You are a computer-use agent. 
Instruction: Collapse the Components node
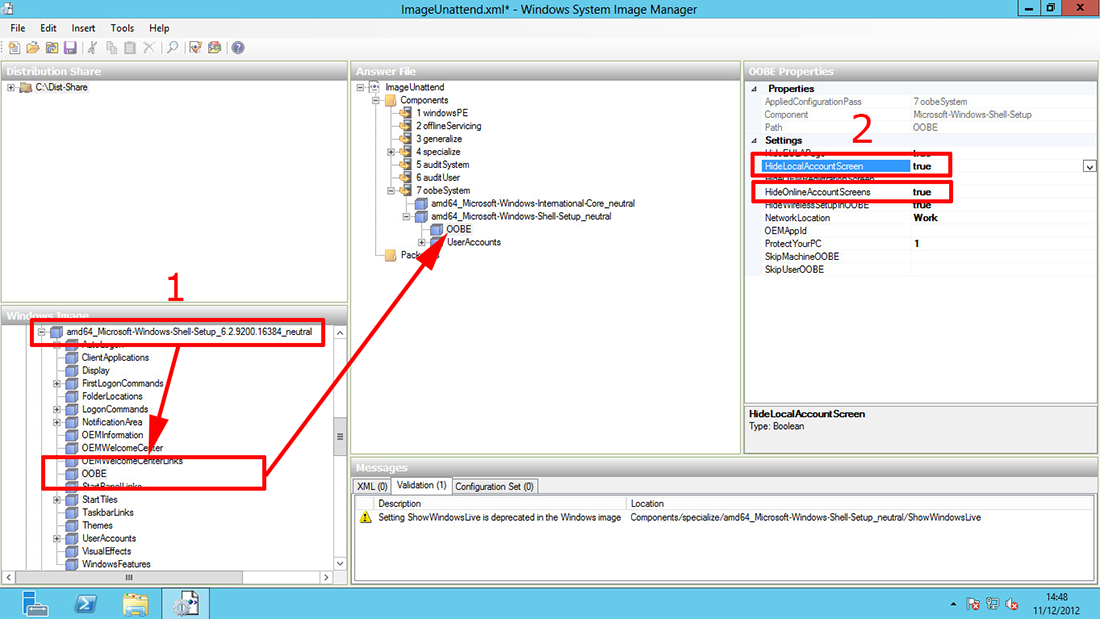[x=376, y=100]
